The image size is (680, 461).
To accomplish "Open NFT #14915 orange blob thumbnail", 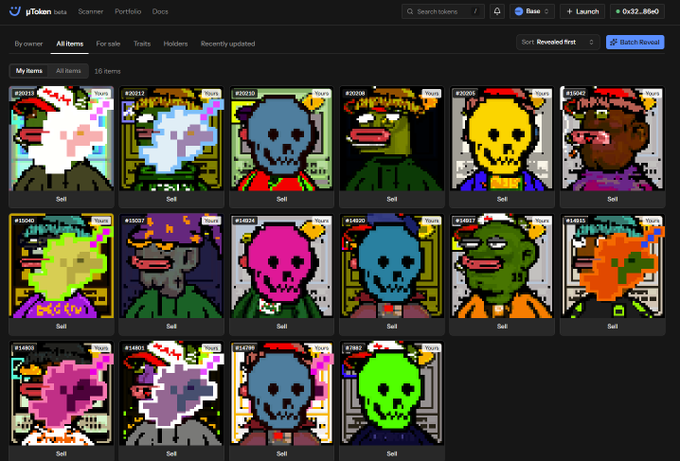I will click(x=612, y=265).
